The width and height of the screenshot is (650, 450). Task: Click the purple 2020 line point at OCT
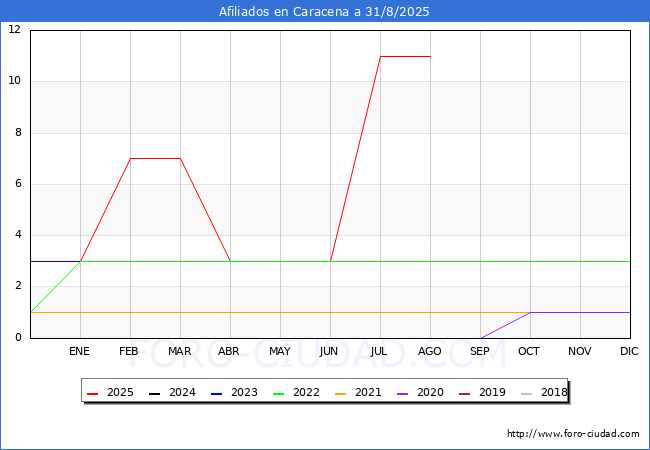tap(530, 312)
